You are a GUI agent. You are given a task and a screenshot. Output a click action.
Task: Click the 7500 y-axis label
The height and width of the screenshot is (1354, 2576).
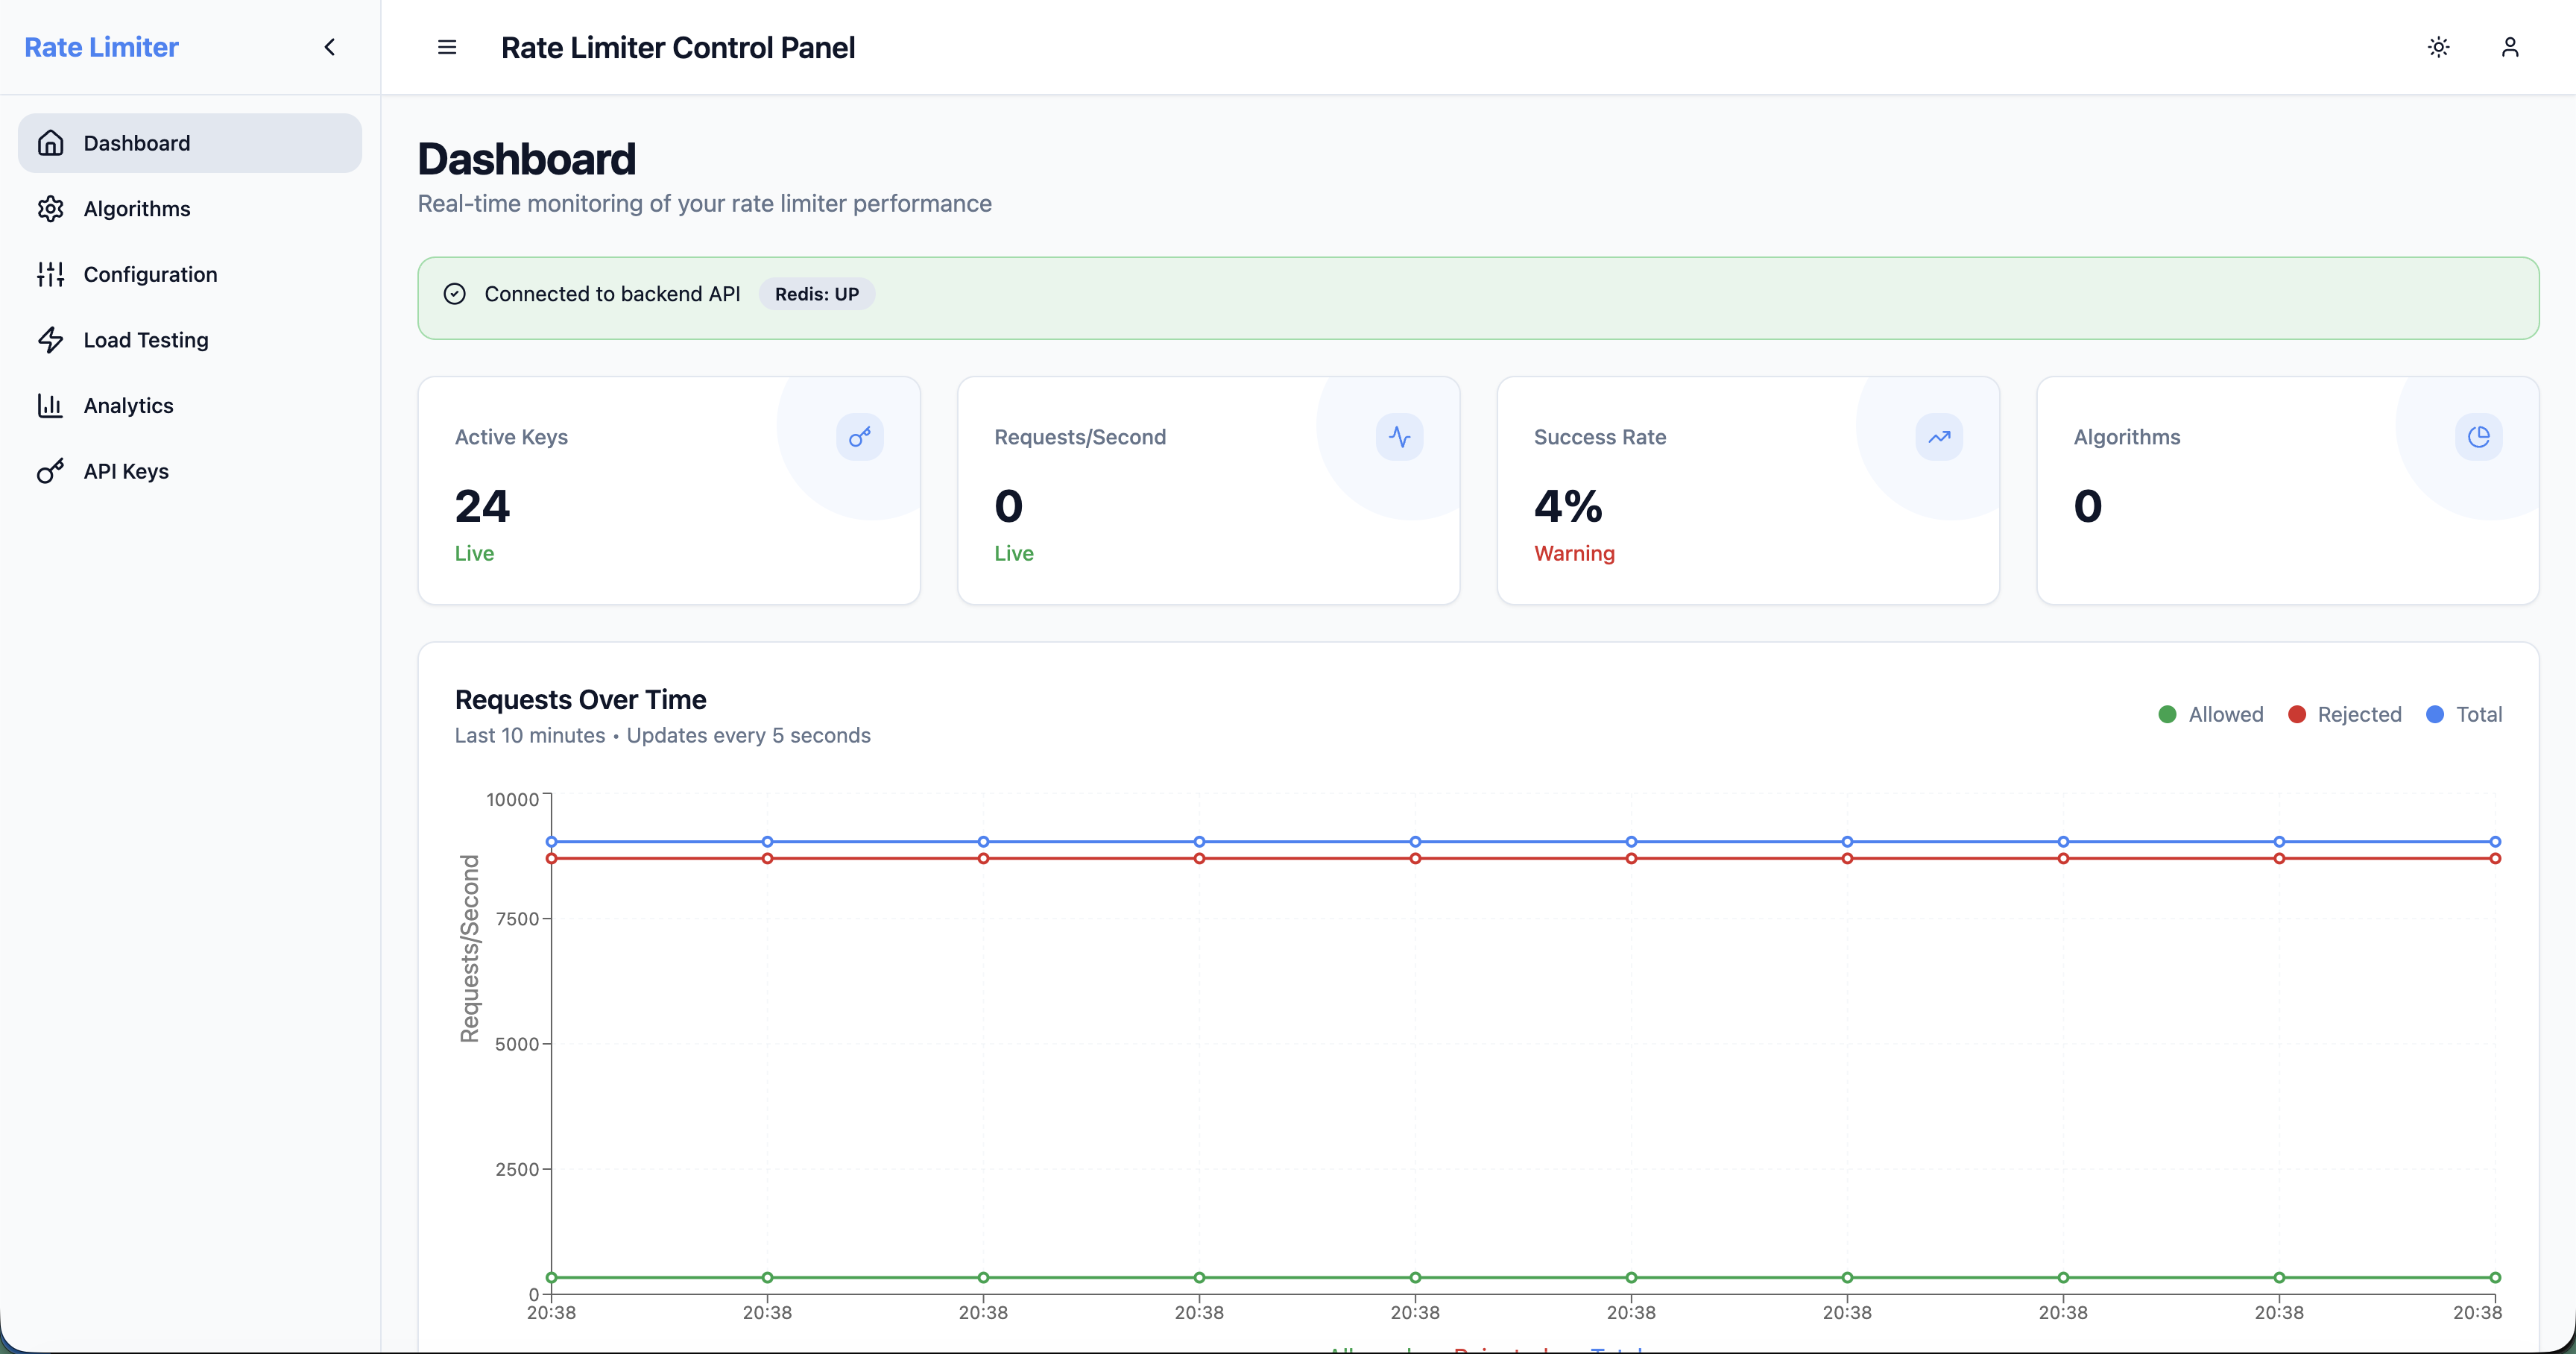click(x=517, y=919)
